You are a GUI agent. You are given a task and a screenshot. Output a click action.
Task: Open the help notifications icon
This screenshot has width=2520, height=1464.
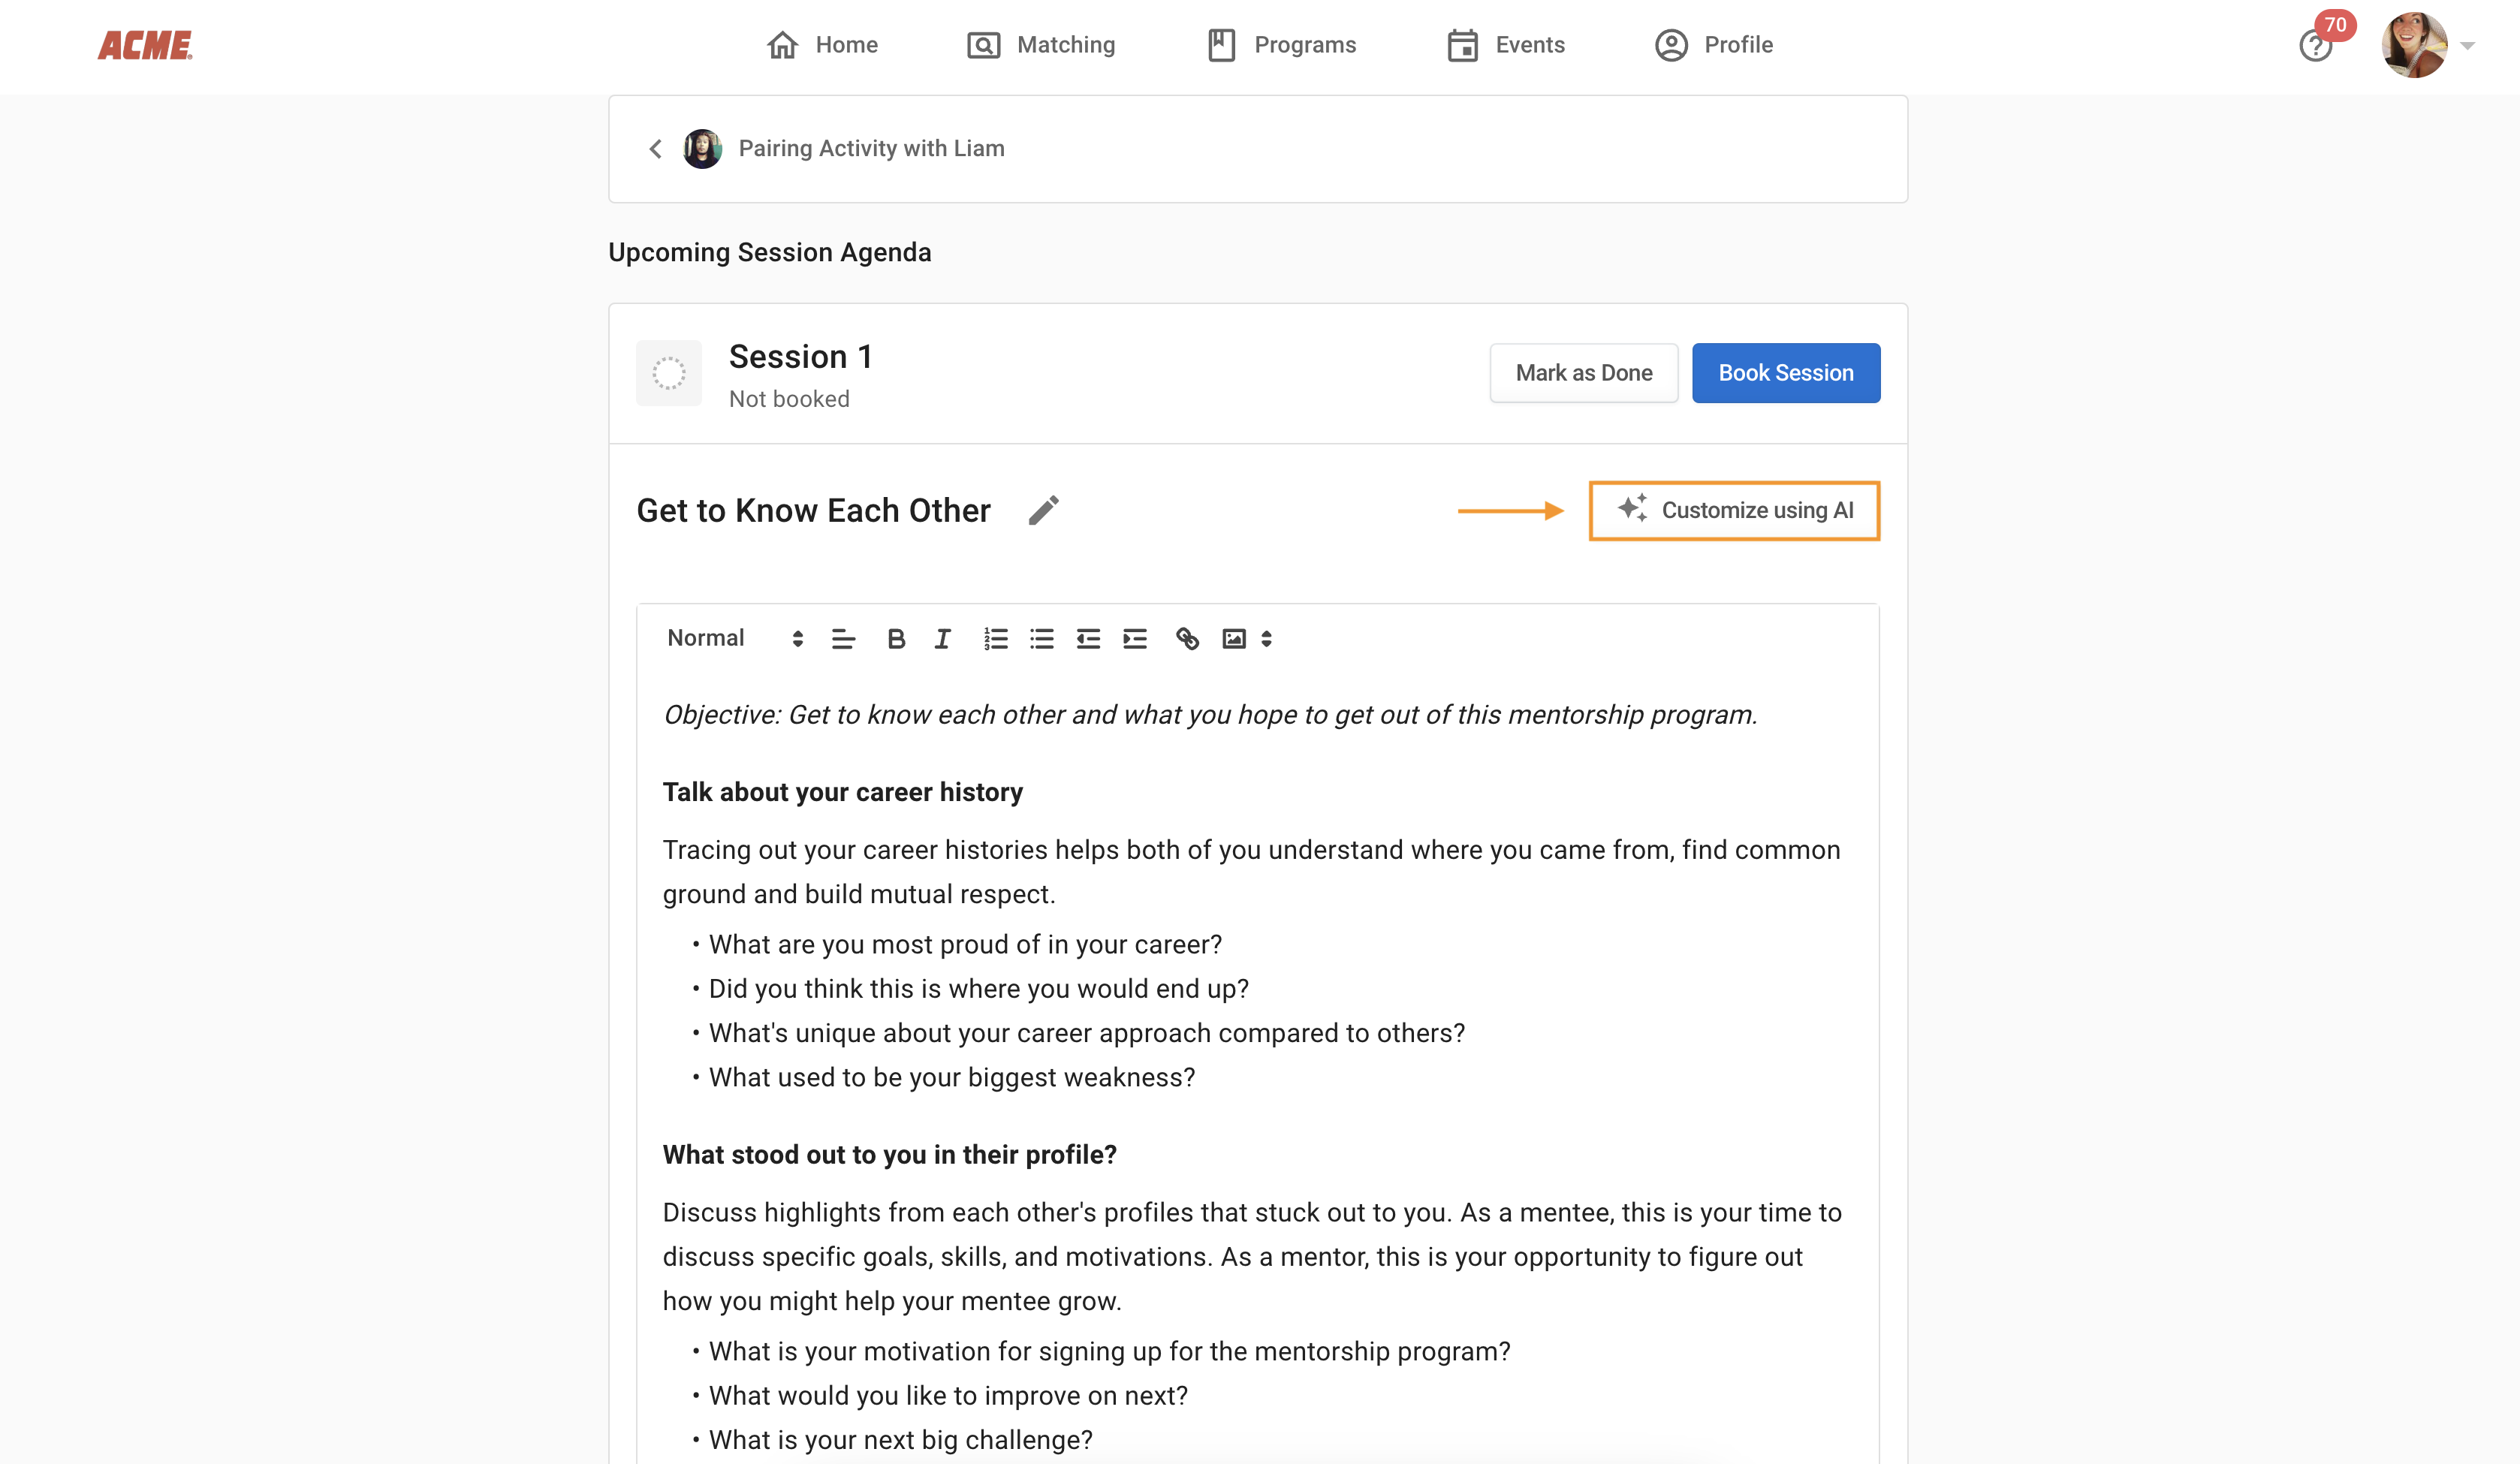[x=2315, y=46]
